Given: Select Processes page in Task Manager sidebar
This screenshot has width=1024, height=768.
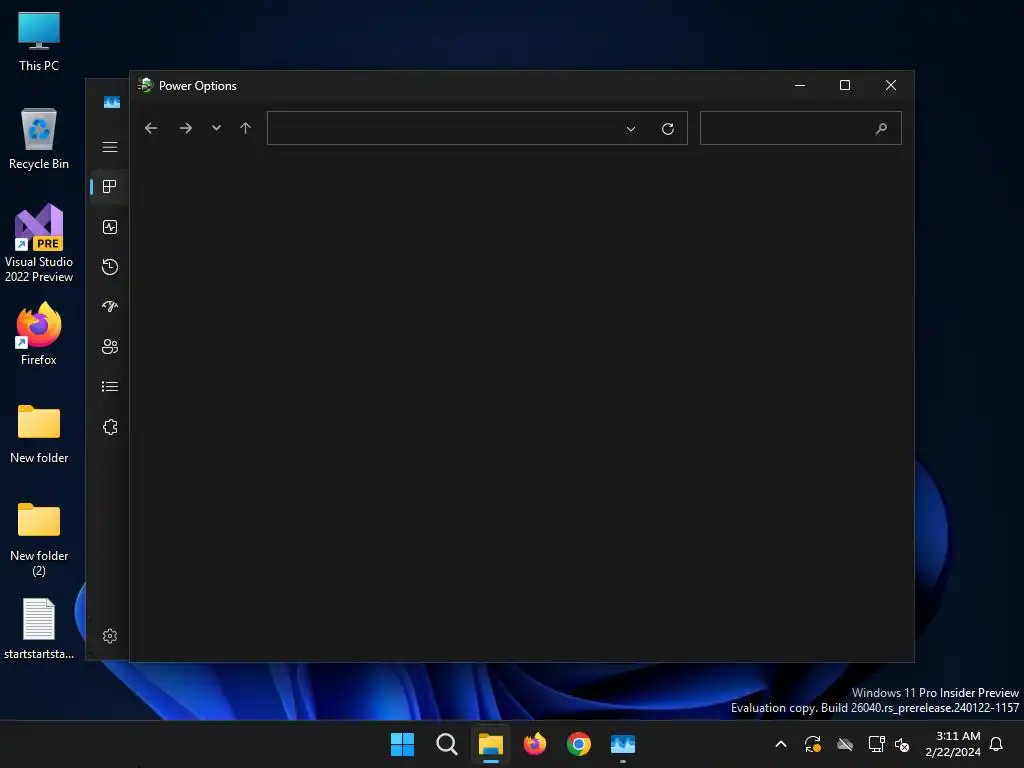Looking at the screenshot, I should [110, 187].
